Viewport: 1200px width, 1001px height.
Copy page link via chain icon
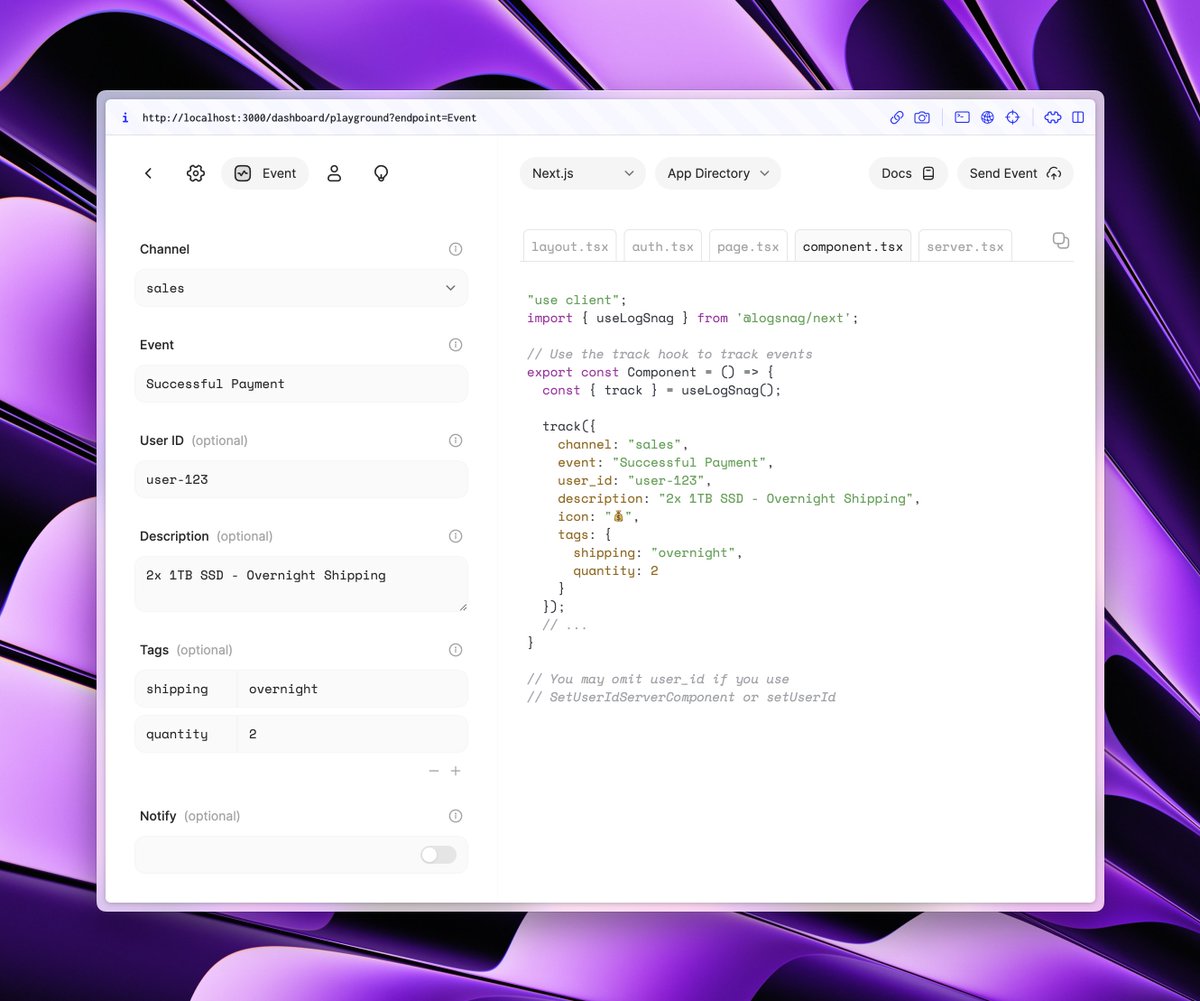pos(897,117)
